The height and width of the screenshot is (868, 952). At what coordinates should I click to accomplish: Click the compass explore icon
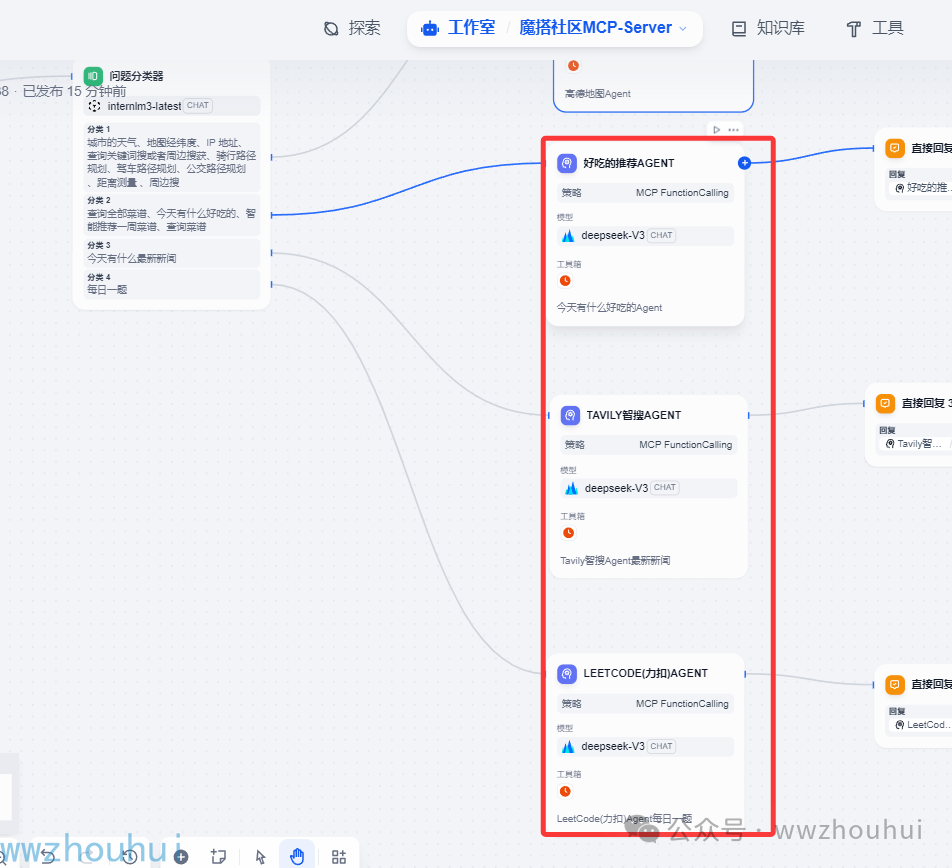[x=331, y=29]
